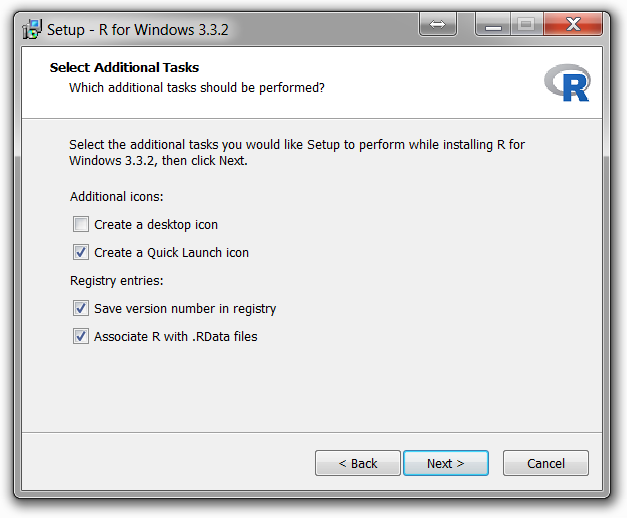
Task: Click the 'Save version number in registry' label
Action: pyautogui.click(x=185, y=309)
